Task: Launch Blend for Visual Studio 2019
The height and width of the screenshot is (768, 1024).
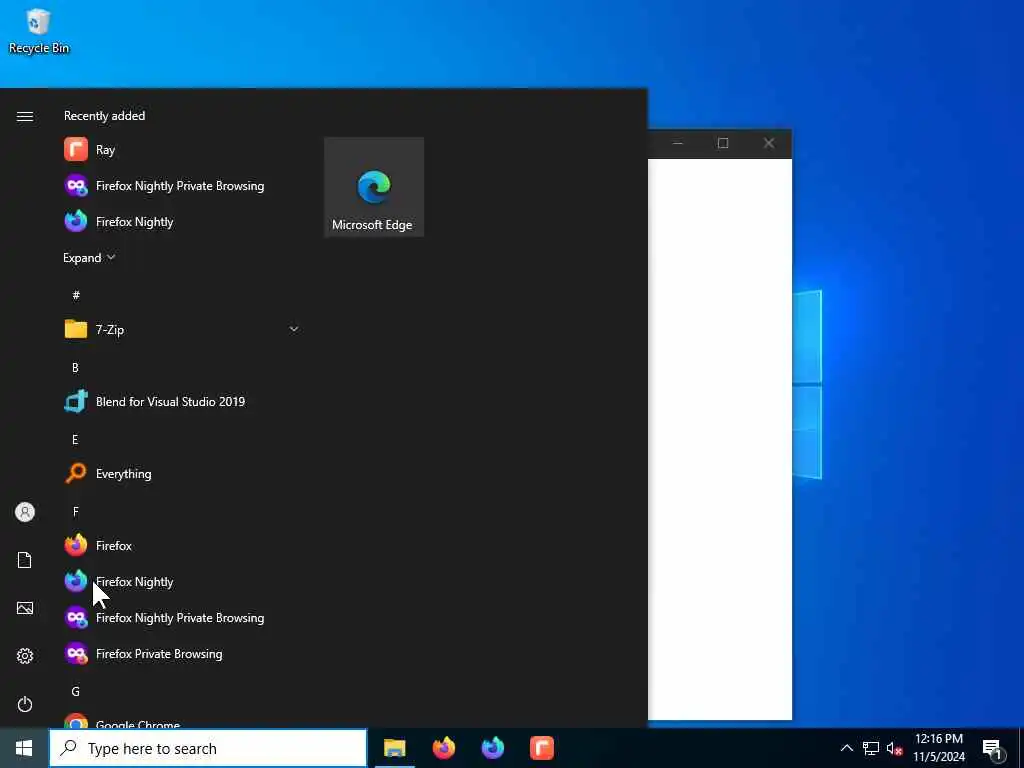Action: coord(182,402)
